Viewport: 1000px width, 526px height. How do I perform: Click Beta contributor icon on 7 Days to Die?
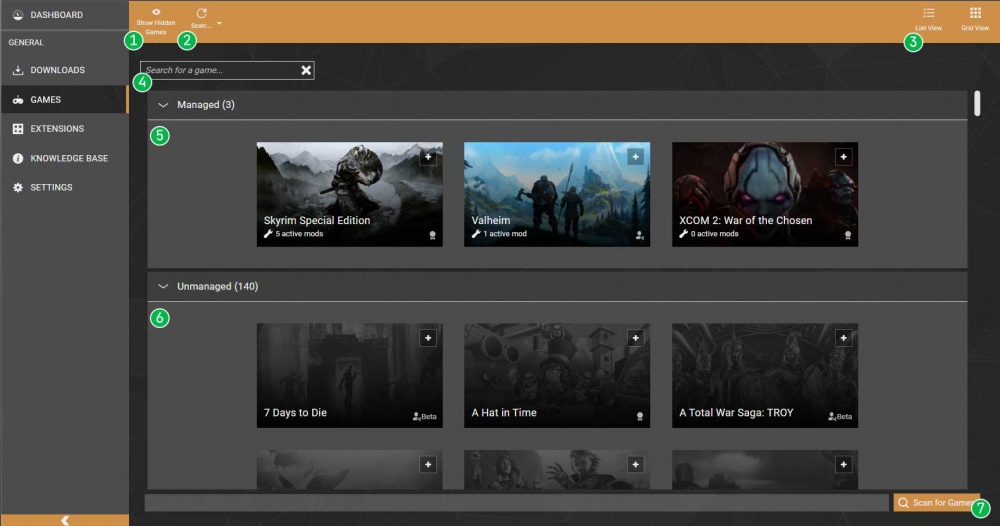point(424,416)
